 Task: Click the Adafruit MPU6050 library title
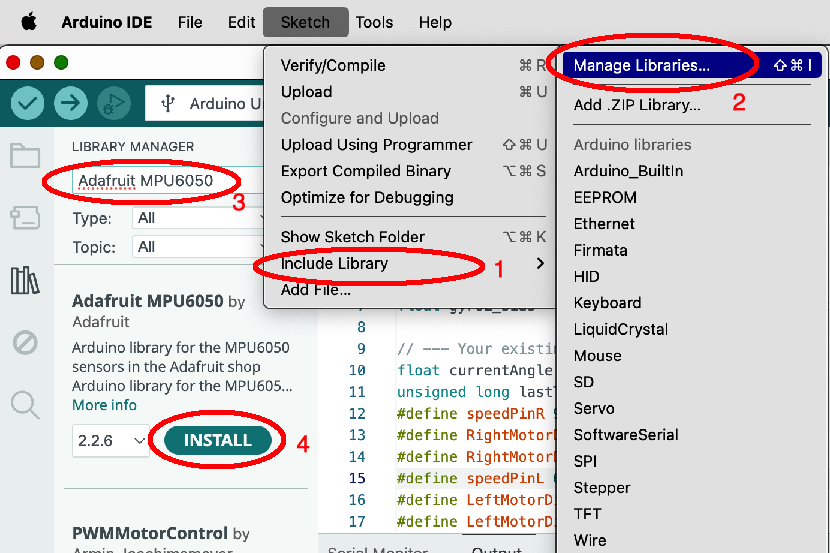148,301
